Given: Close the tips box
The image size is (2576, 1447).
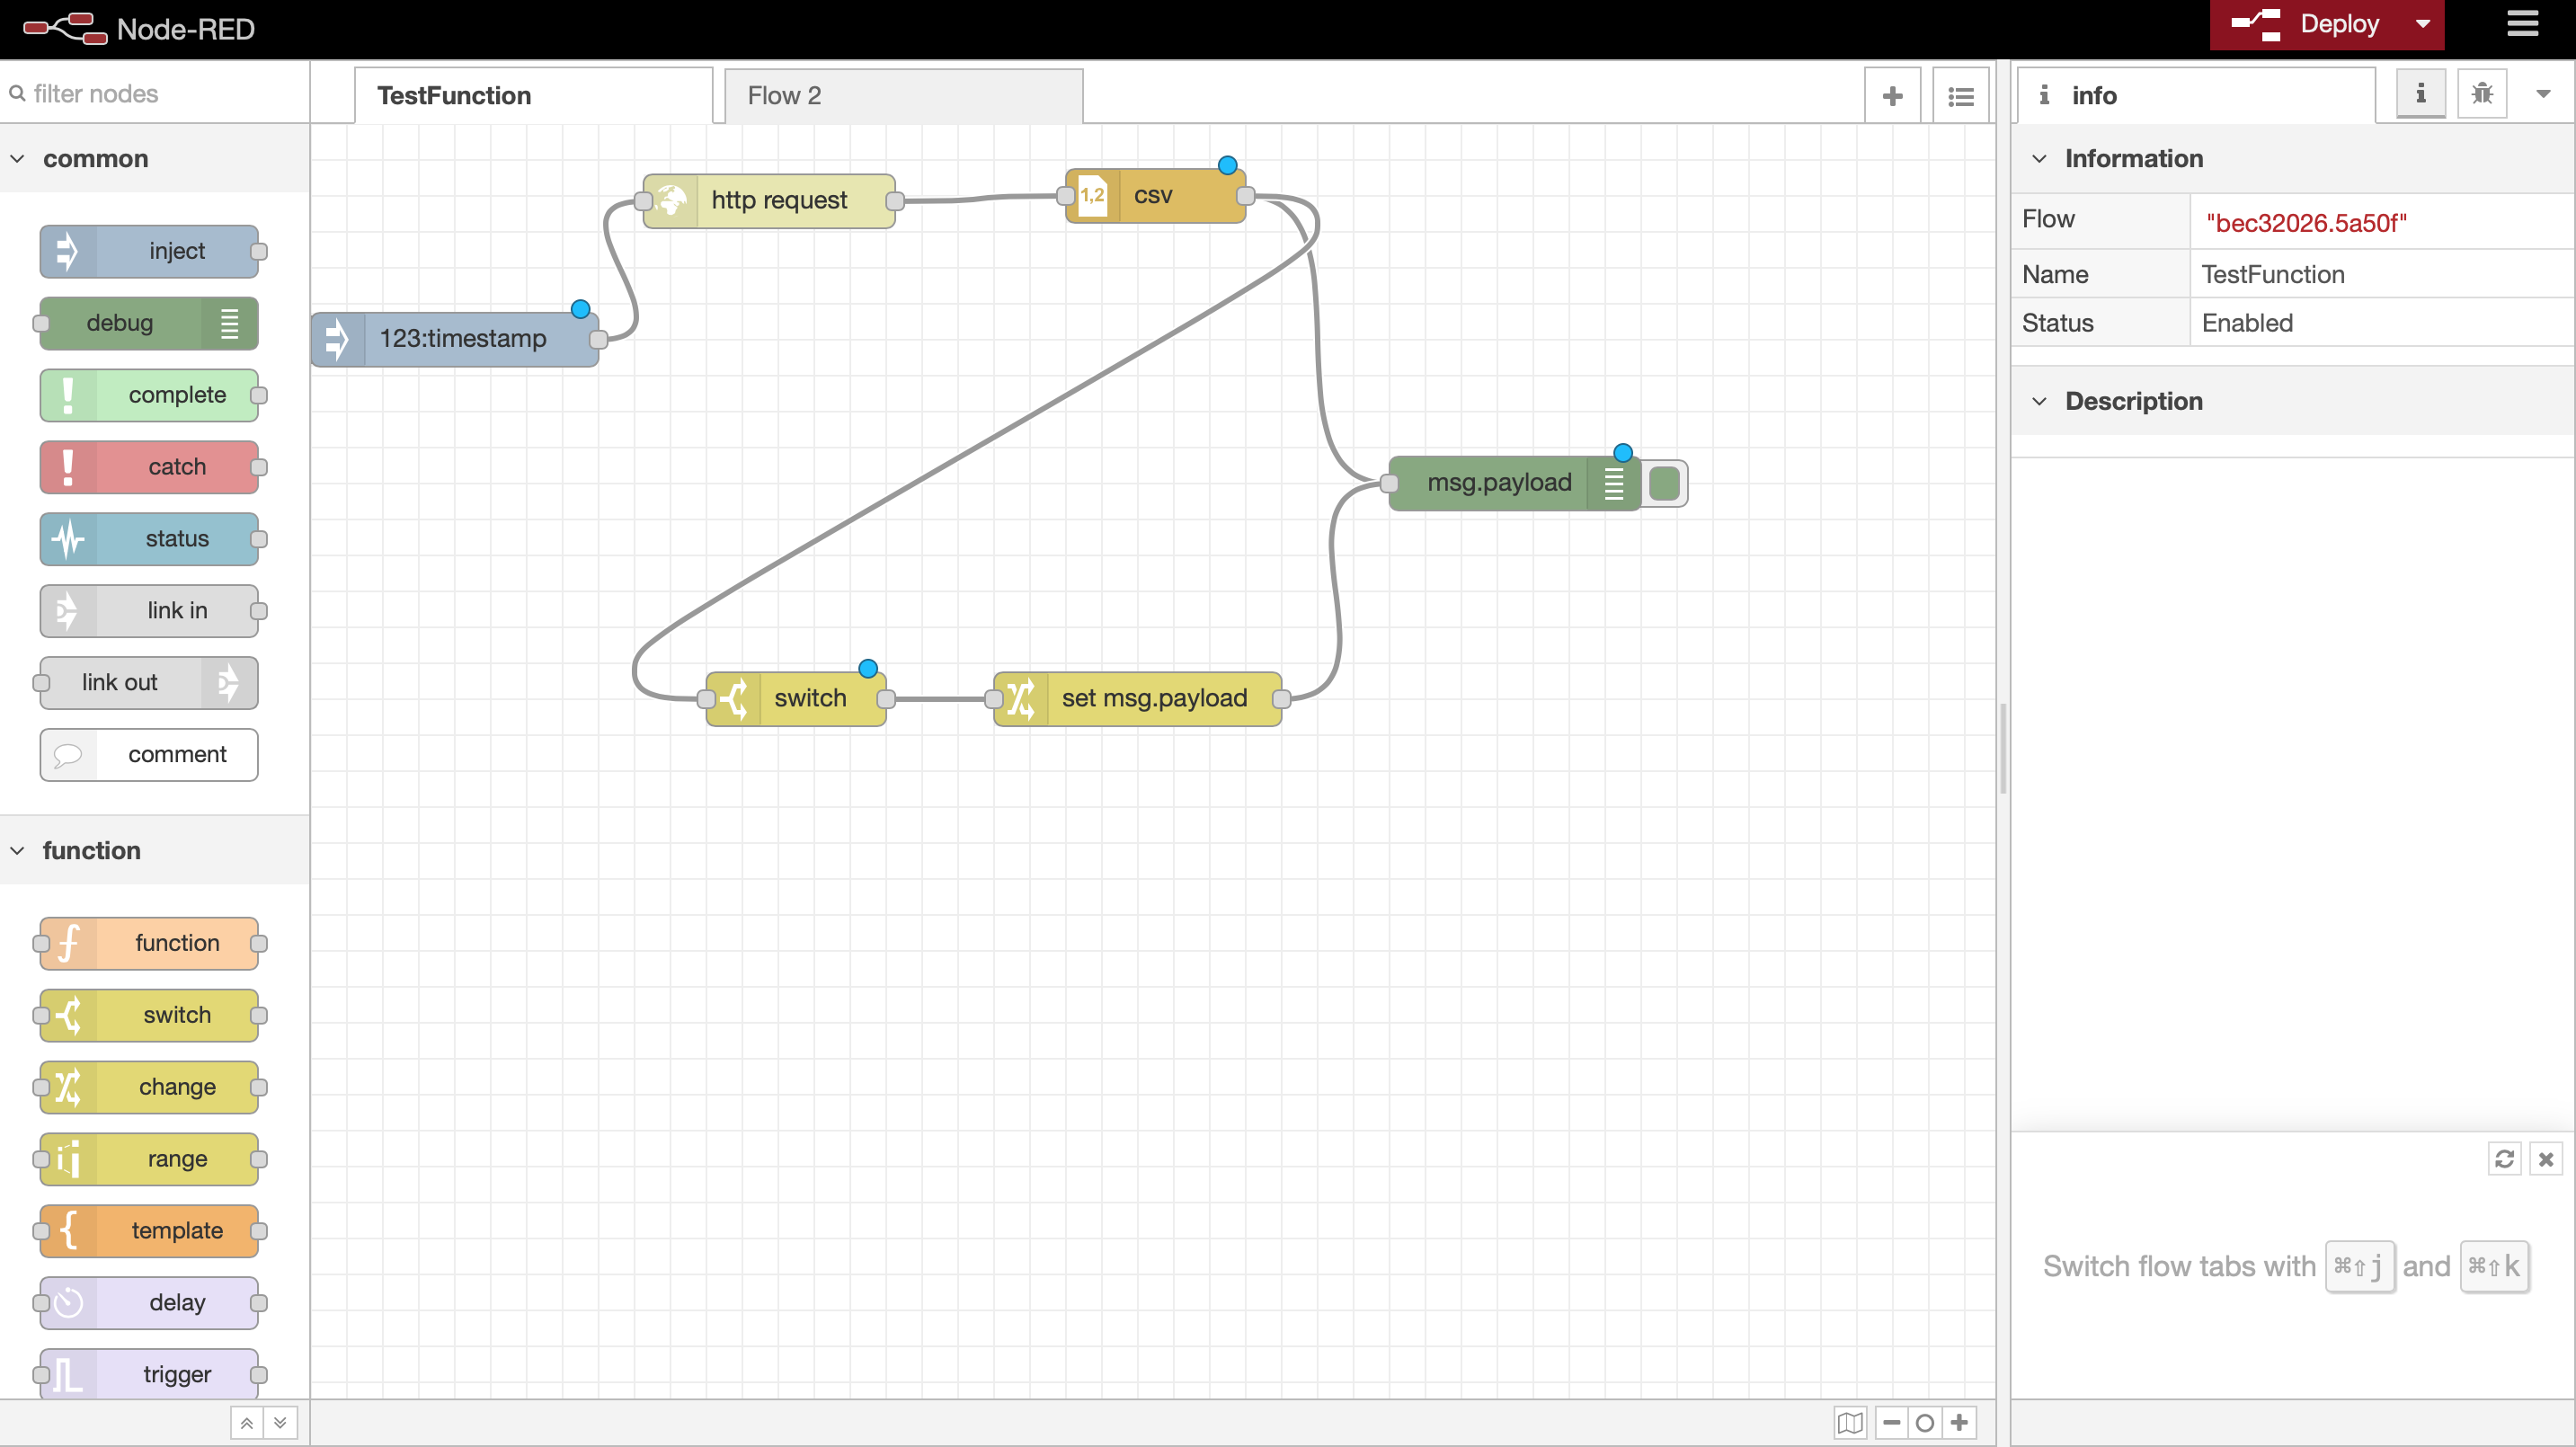Looking at the screenshot, I should coord(2546,1159).
